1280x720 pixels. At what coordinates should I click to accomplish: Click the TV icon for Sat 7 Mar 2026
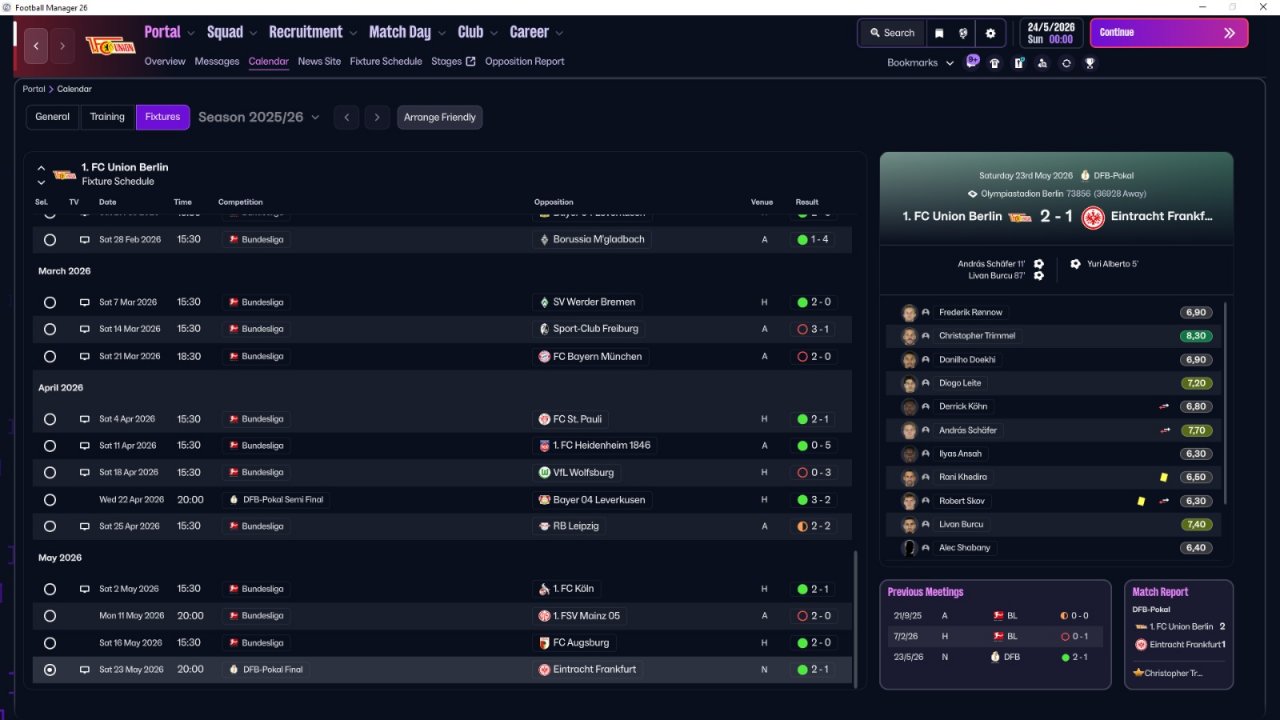[x=85, y=302]
